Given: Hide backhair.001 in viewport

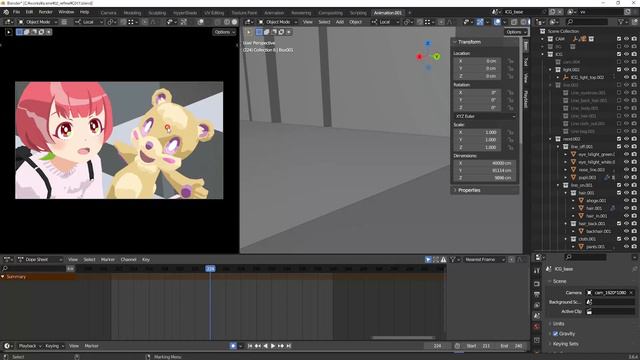Looking at the screenshot, I should 627,231.
